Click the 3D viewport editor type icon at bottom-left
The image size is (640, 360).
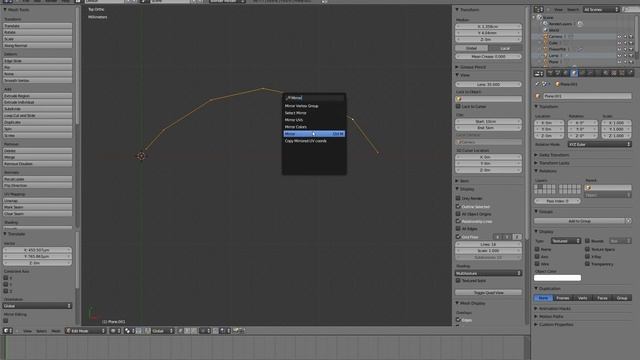[x=7, y=331]
